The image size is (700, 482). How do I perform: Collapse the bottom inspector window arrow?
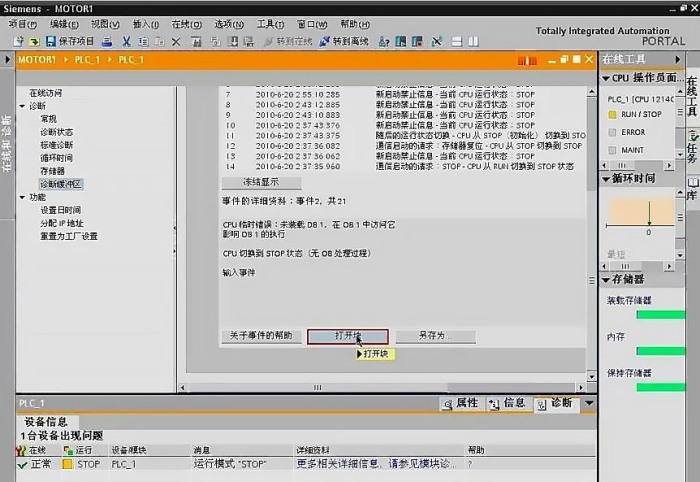pos(589,403)
